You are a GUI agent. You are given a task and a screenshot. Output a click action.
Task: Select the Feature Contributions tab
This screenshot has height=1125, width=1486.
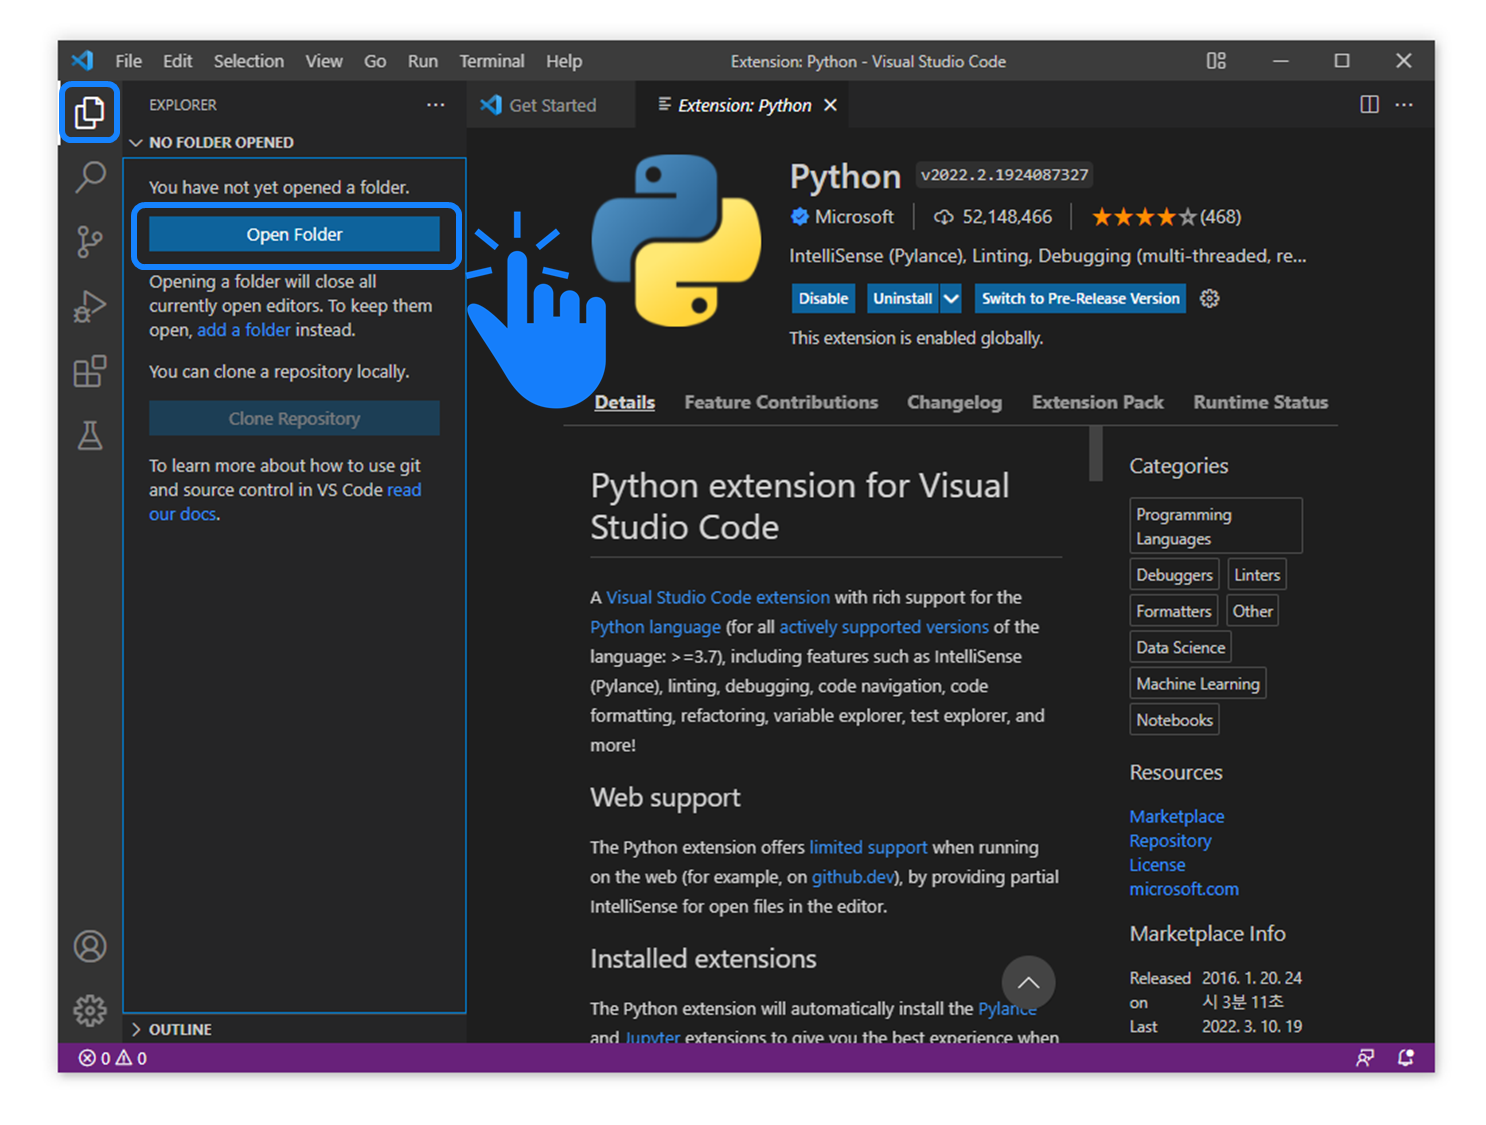(x=781, y=402)
